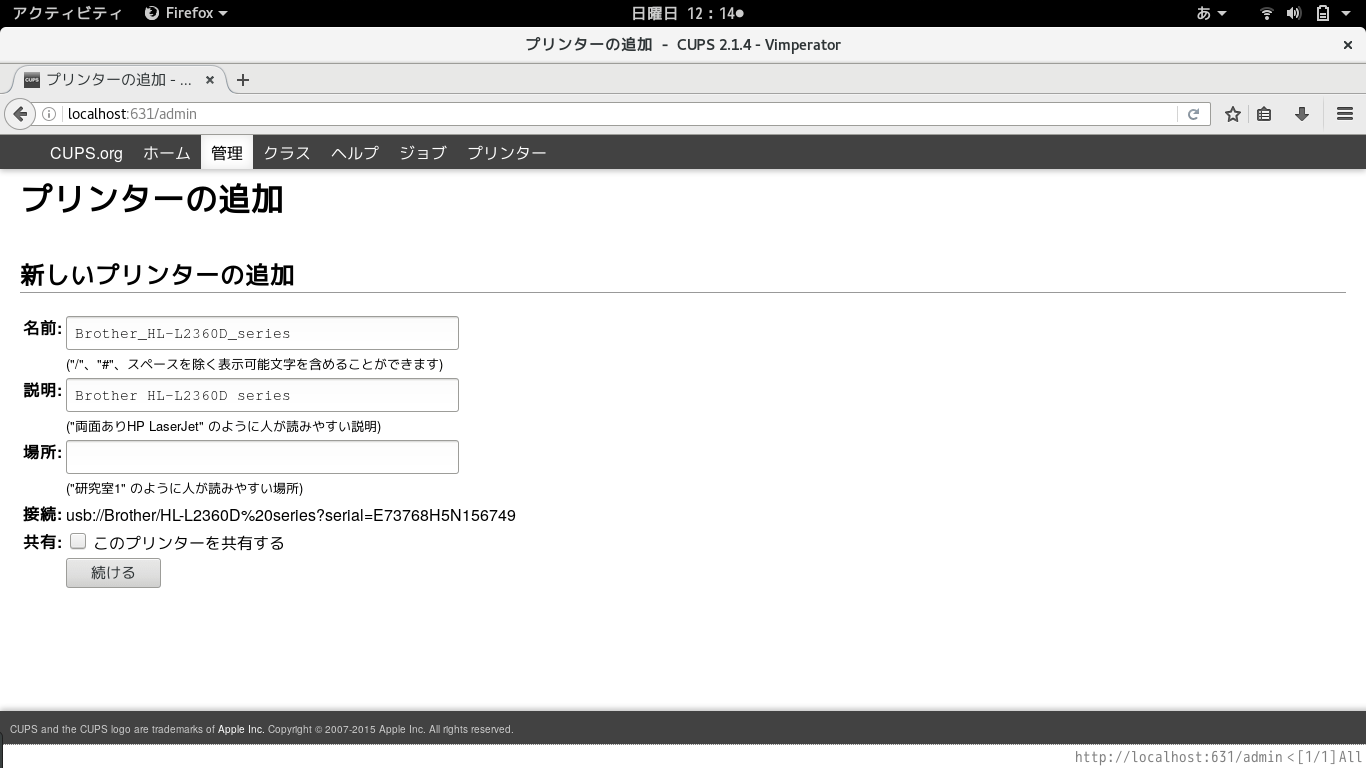Open the Wi-Fi status indicator
1366x768 pixels.
click(1266, 13)
